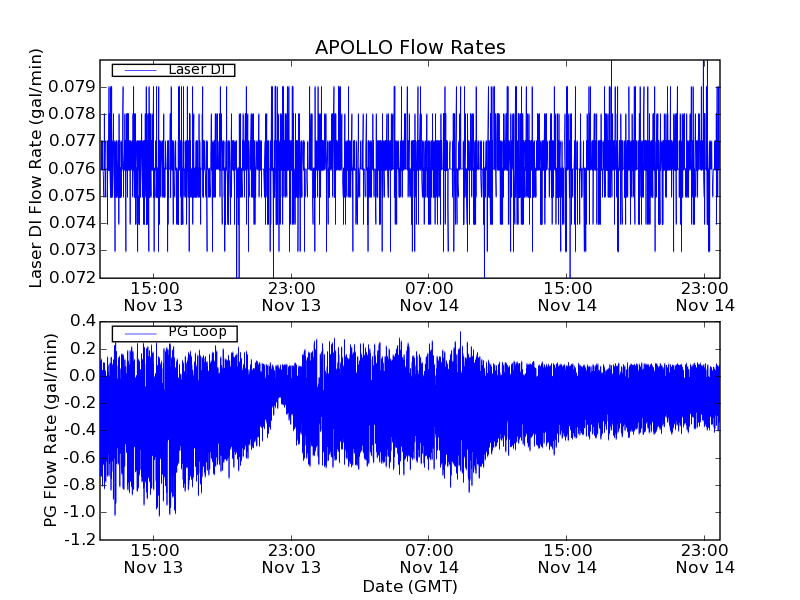Click the 0.078 tick label on top plot
This screenshot has width=800, height=600.
[x=72, y=114]
